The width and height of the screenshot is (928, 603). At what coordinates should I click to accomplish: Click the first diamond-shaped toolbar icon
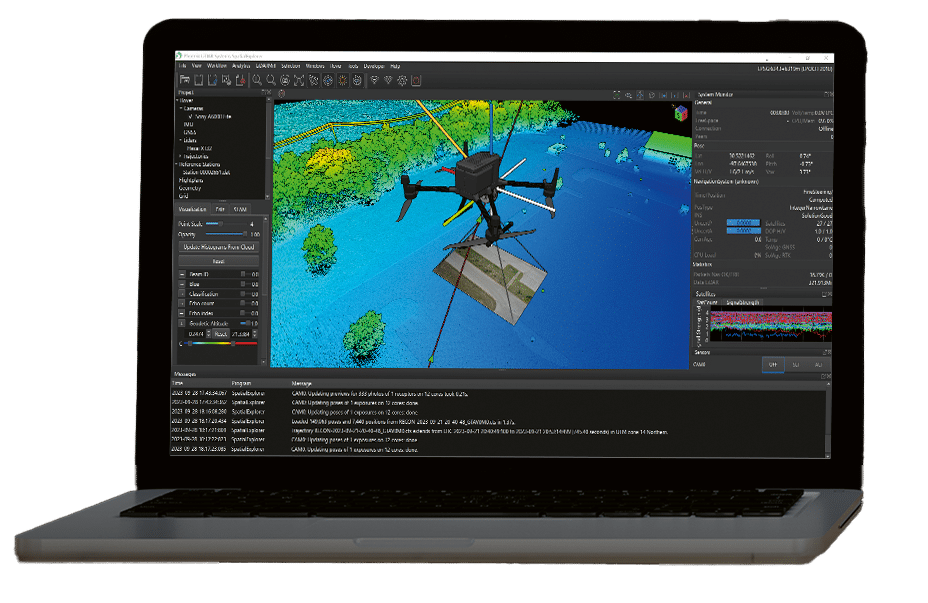[374, 80]
